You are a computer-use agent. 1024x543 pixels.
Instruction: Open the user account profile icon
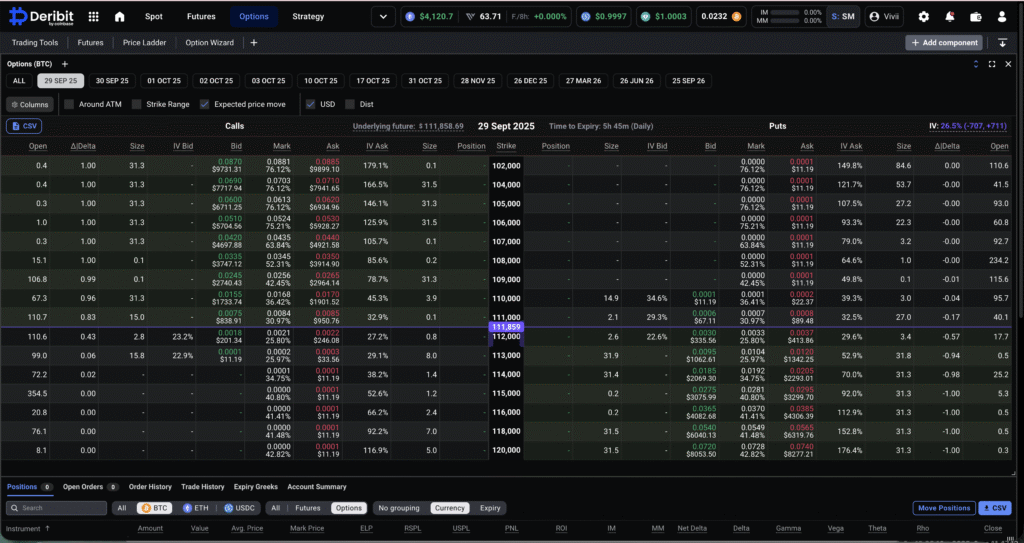coord(1002,17)
